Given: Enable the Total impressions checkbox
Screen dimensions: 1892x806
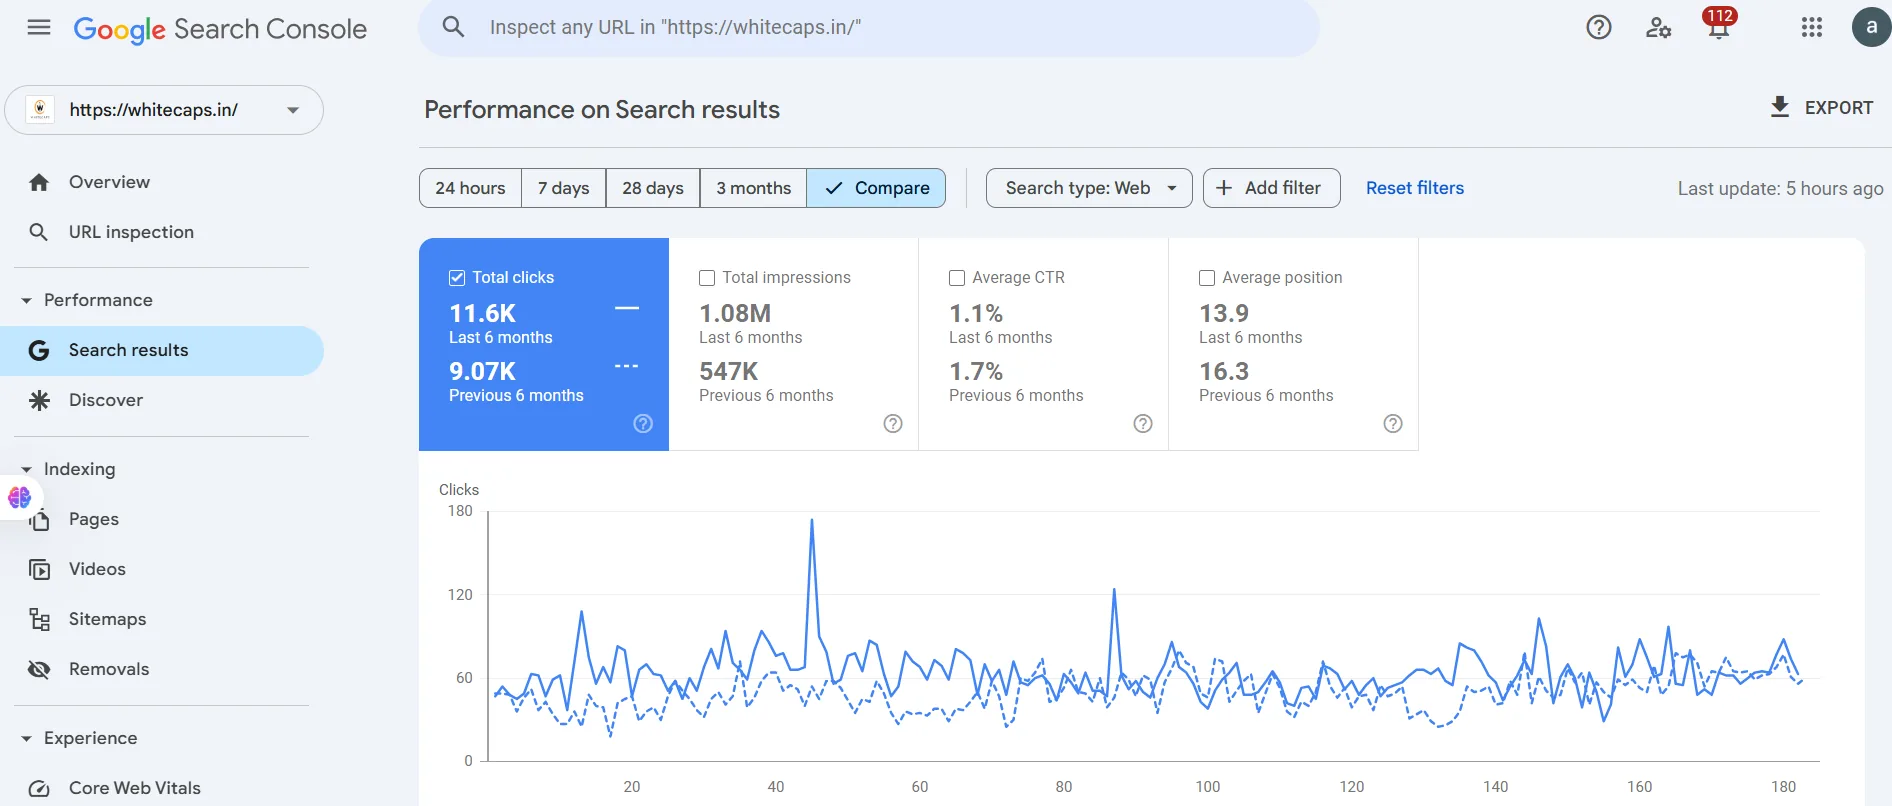Looking at the screenshot, I should coord(707,278).
